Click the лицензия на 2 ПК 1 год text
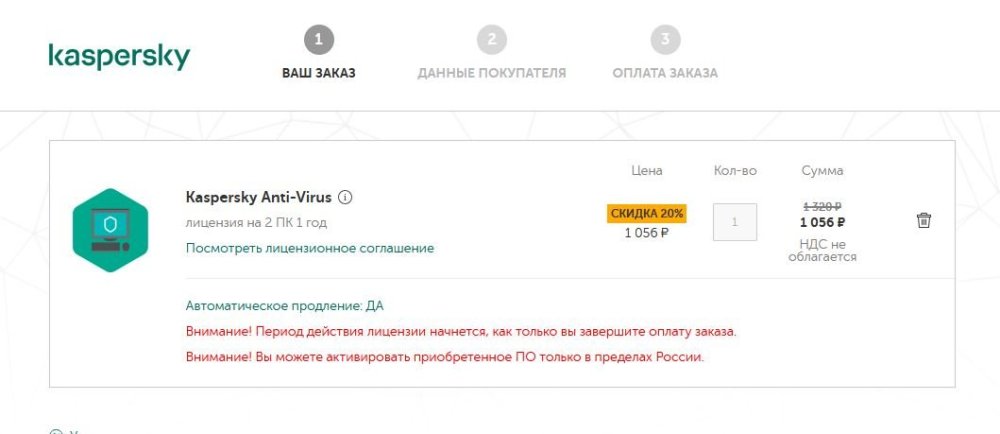The image size is (1000, 434). (x=256, y=222)
